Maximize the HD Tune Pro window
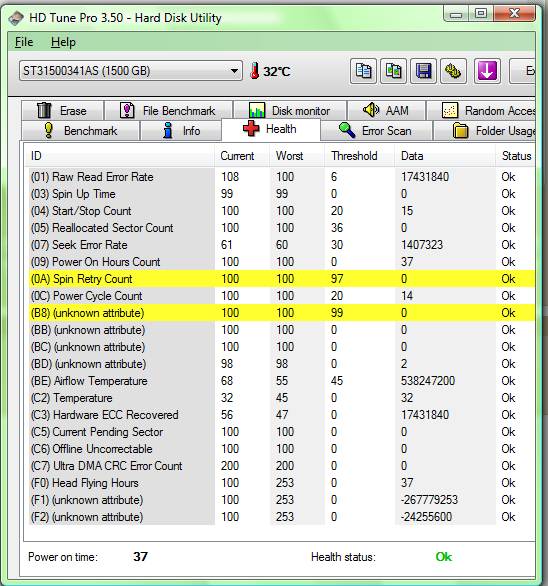Viewport: 548px width, 586px height. click(480, 14)
